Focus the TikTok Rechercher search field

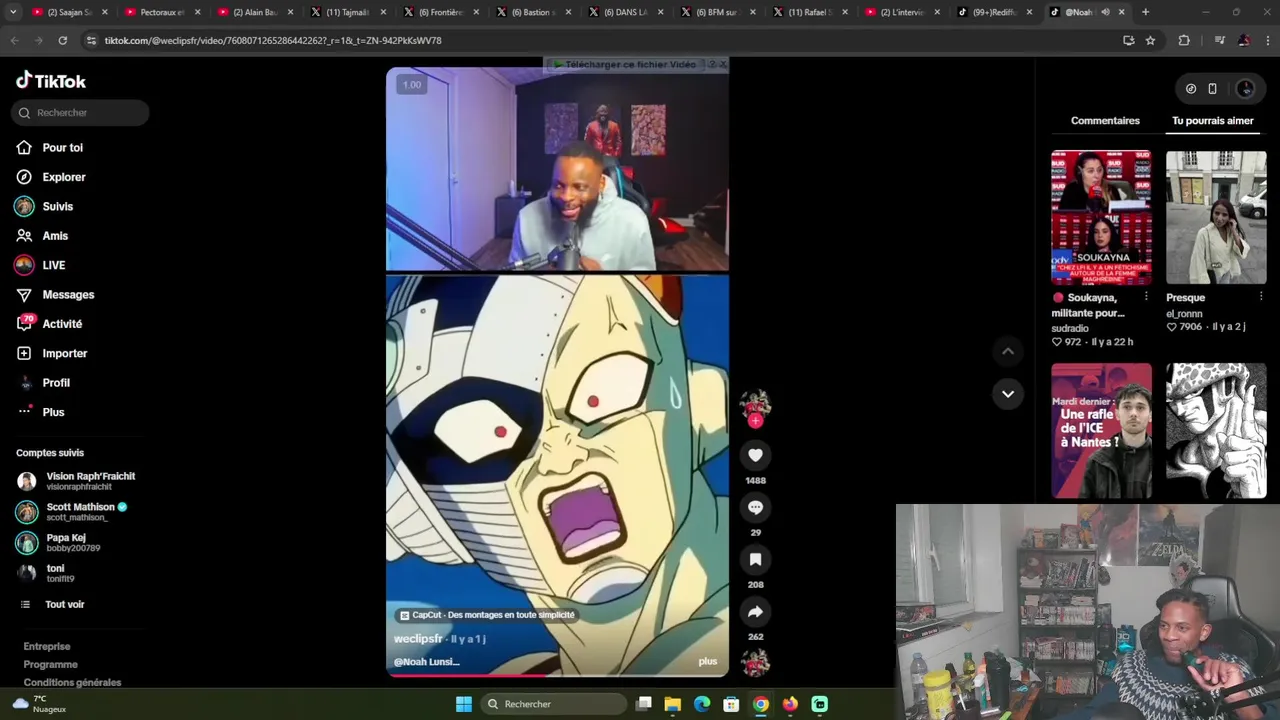80,113
